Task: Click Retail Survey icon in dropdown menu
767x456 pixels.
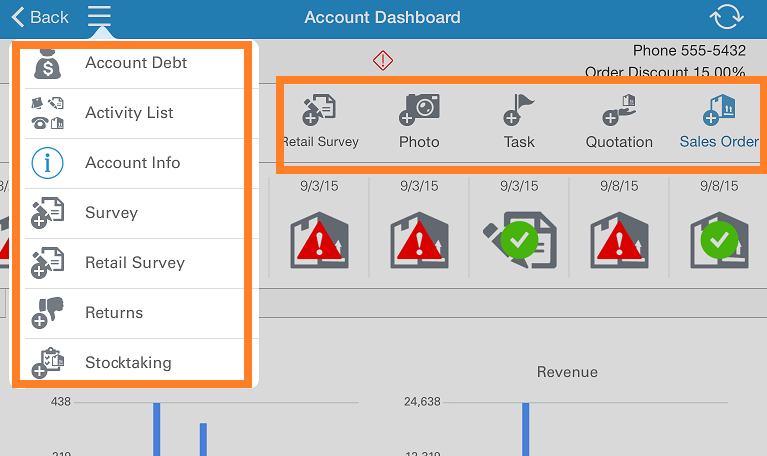Action: [47, 263]
